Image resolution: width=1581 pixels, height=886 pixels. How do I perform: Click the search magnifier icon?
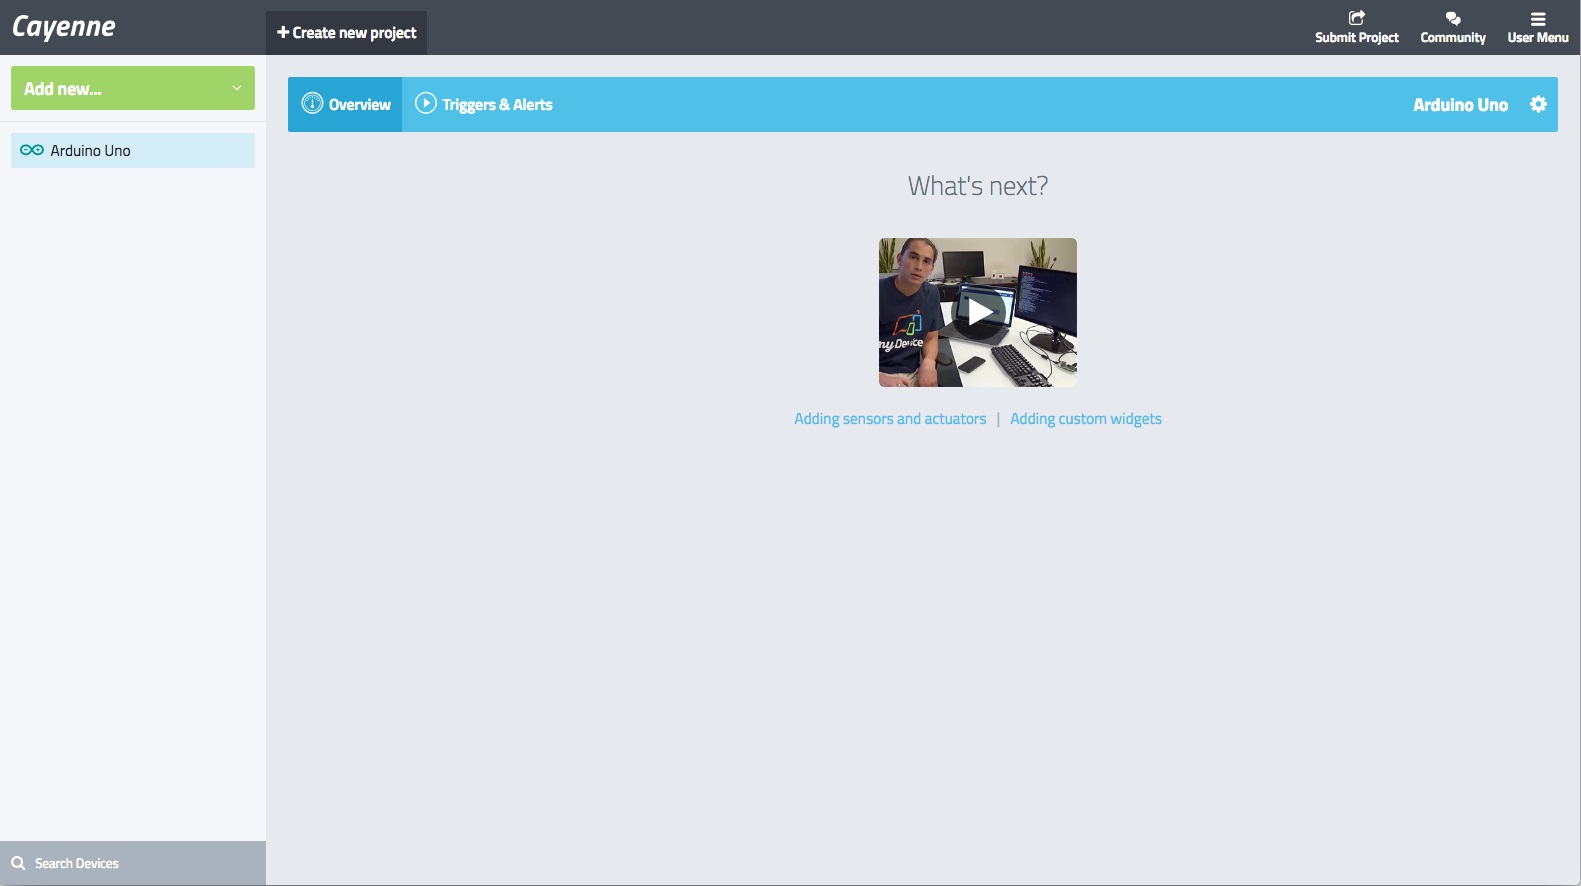point(18,863)
